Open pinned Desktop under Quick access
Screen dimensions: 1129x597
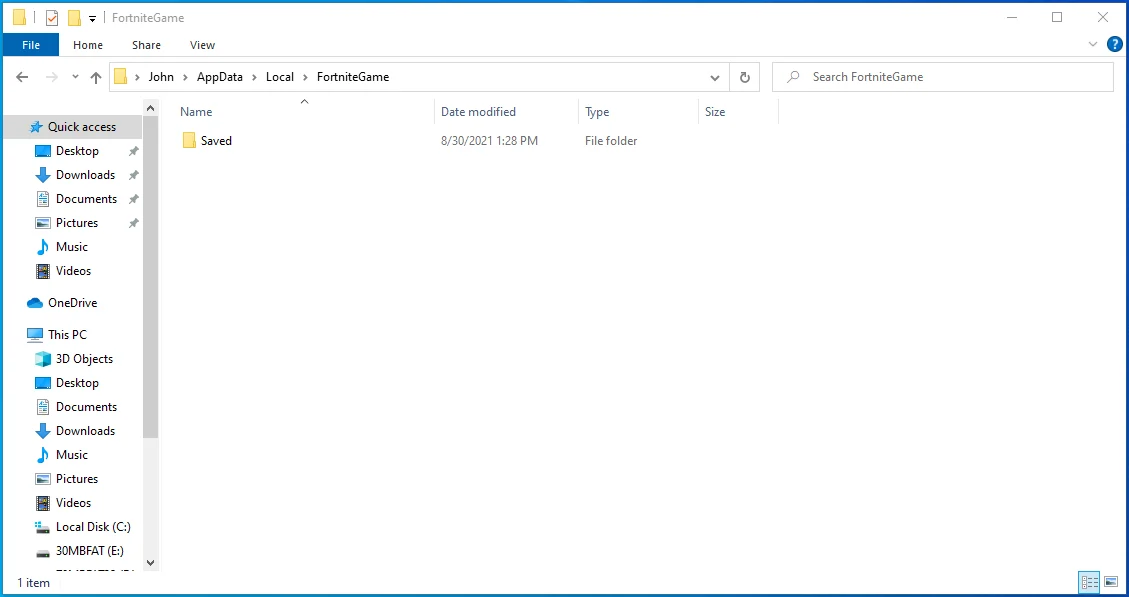coord(77,151)
